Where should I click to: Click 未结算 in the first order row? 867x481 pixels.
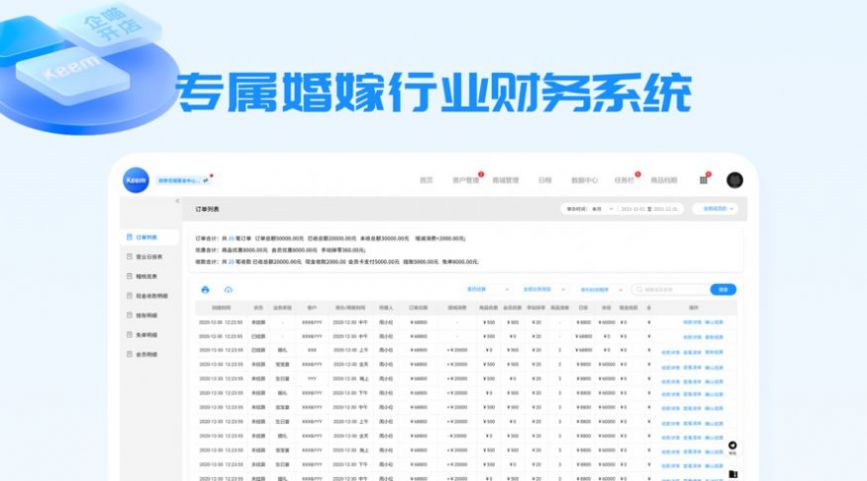[x=258, y=322]
